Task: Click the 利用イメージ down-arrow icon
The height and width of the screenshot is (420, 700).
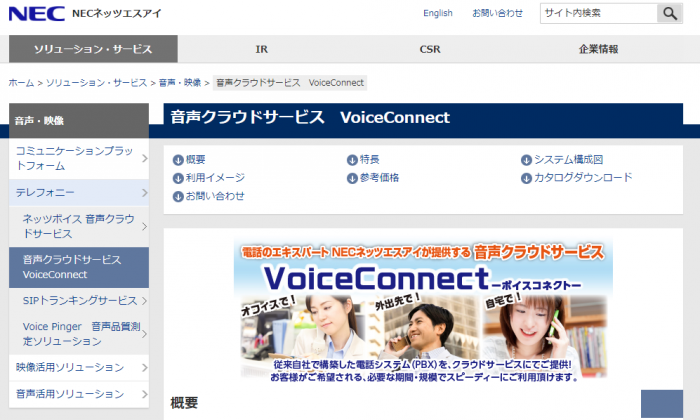Action: pos(178,178)
